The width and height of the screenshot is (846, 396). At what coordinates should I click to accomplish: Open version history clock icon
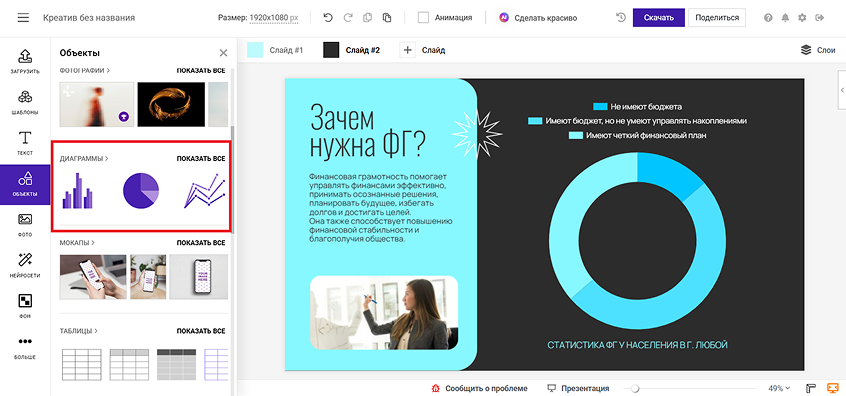(x=621, y=18)
